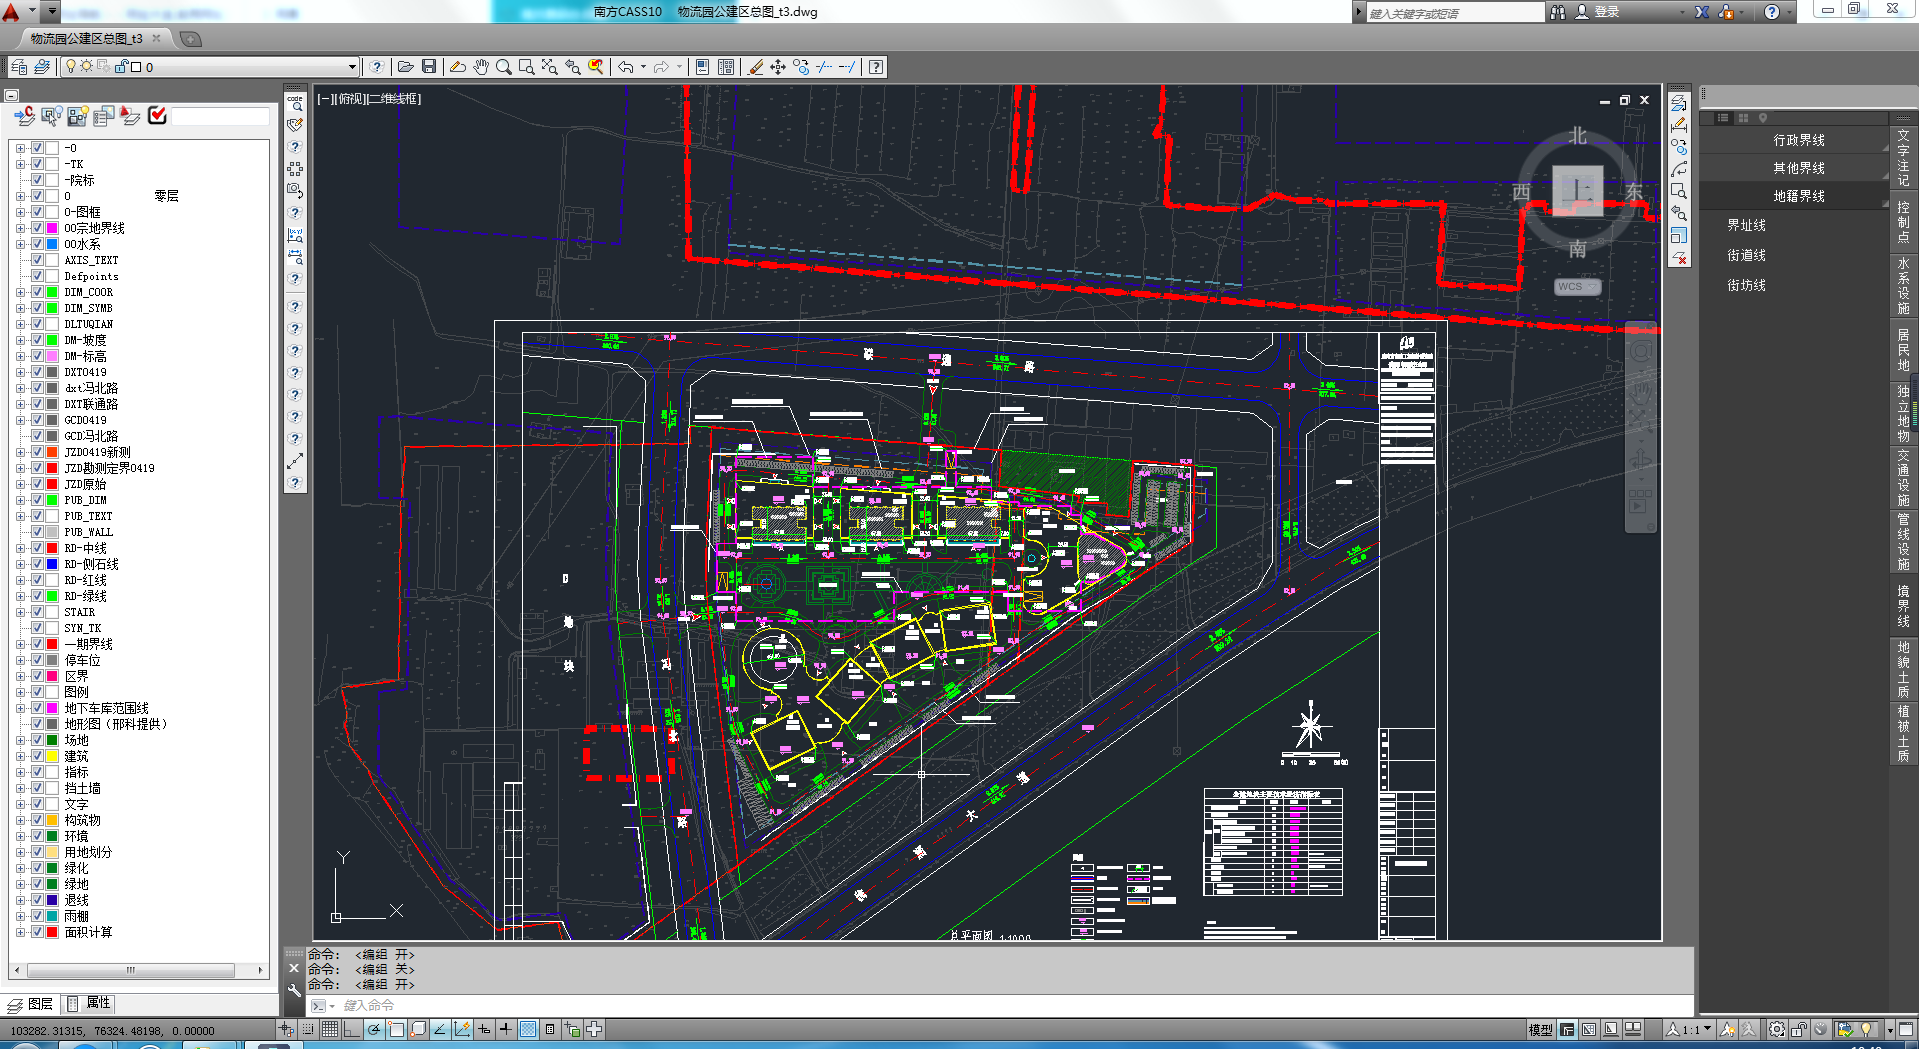Viewport: 1919px width, 1049px height.
Task: Click the Save floppy disk icon
Action: (429, 67)
